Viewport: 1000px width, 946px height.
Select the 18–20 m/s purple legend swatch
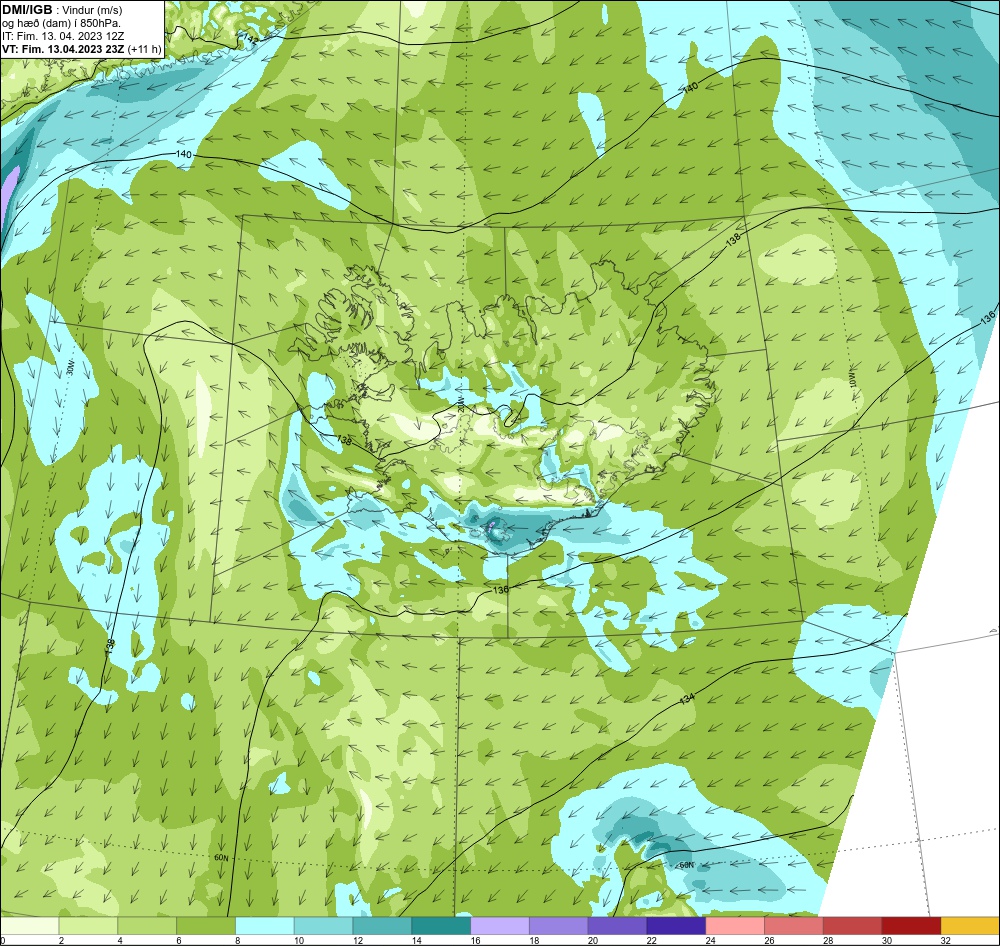559,925
